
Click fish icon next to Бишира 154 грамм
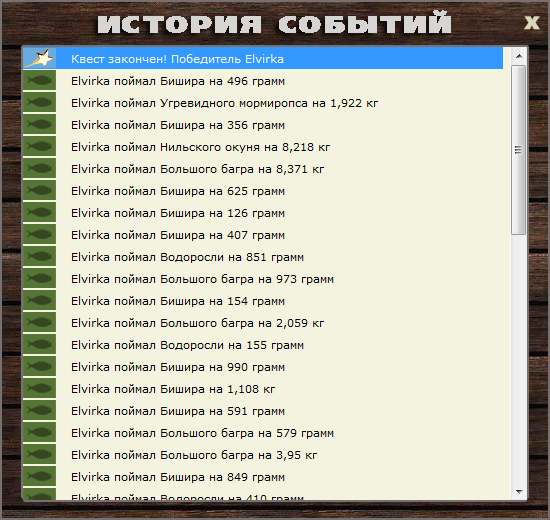pos(39,300)
